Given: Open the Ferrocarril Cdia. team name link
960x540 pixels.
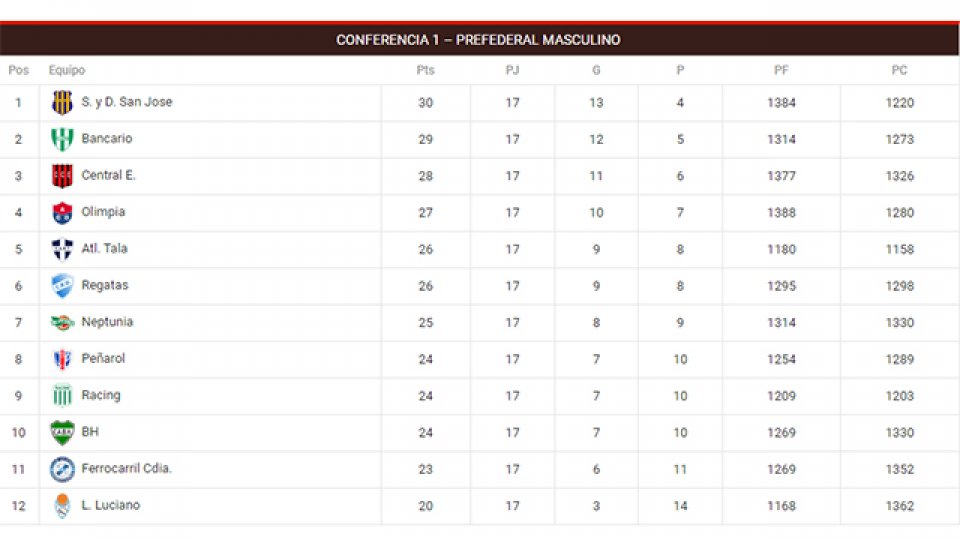Looking at the screenshot, I should click(126, 469).
